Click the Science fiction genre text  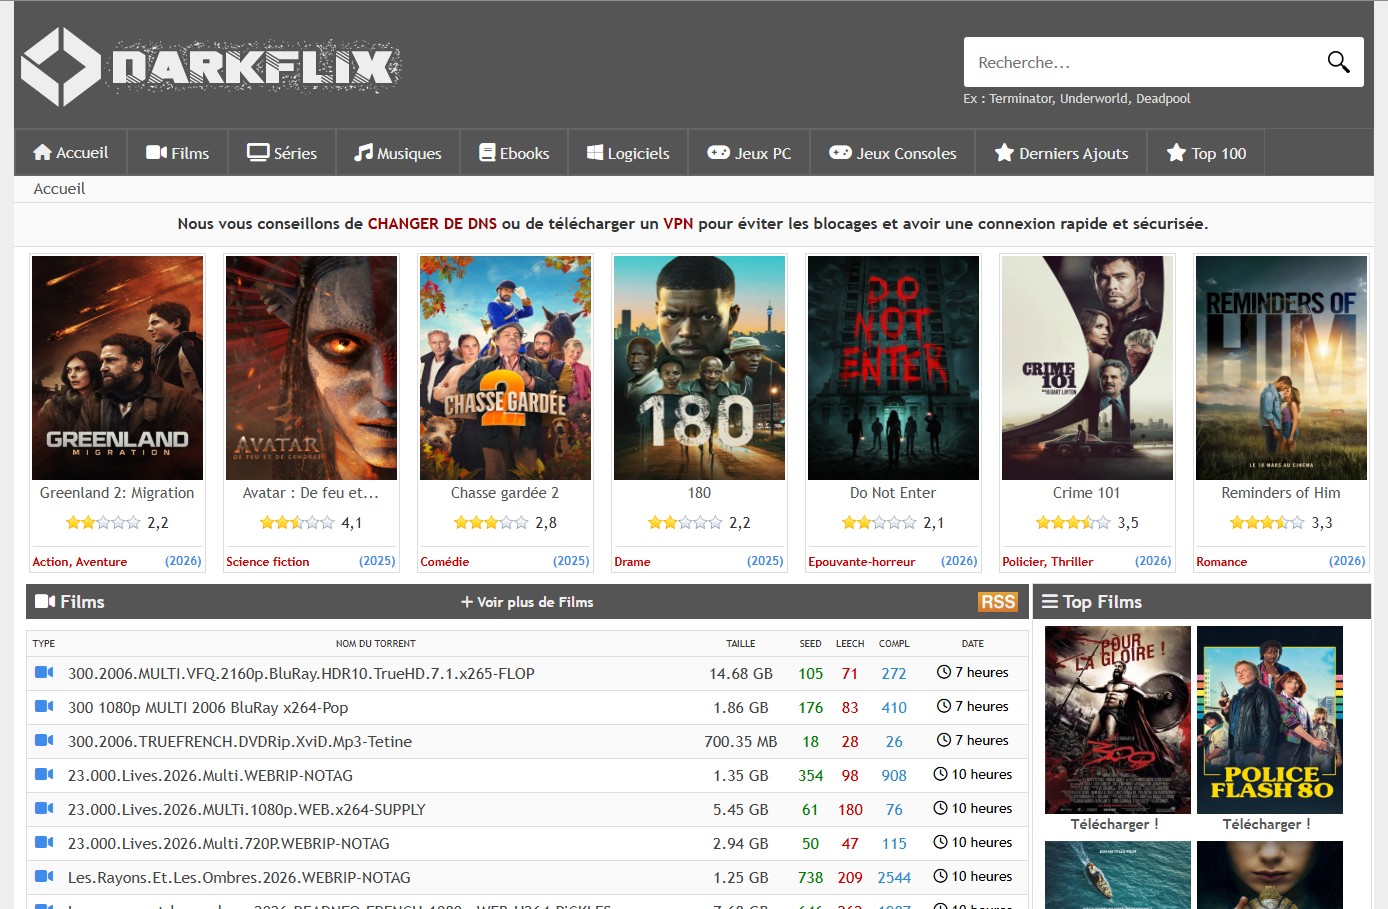click(x=268, y=562)
